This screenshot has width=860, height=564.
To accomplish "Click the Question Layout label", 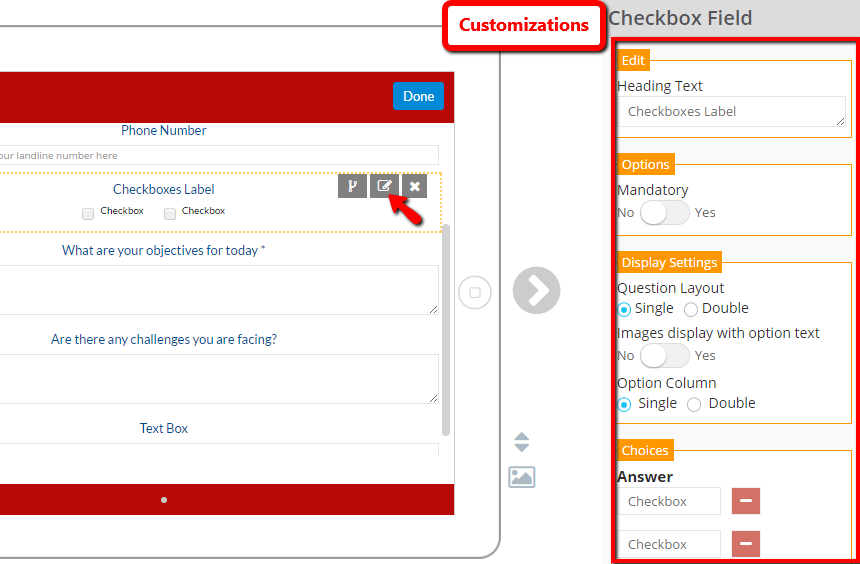I will 670,288.
